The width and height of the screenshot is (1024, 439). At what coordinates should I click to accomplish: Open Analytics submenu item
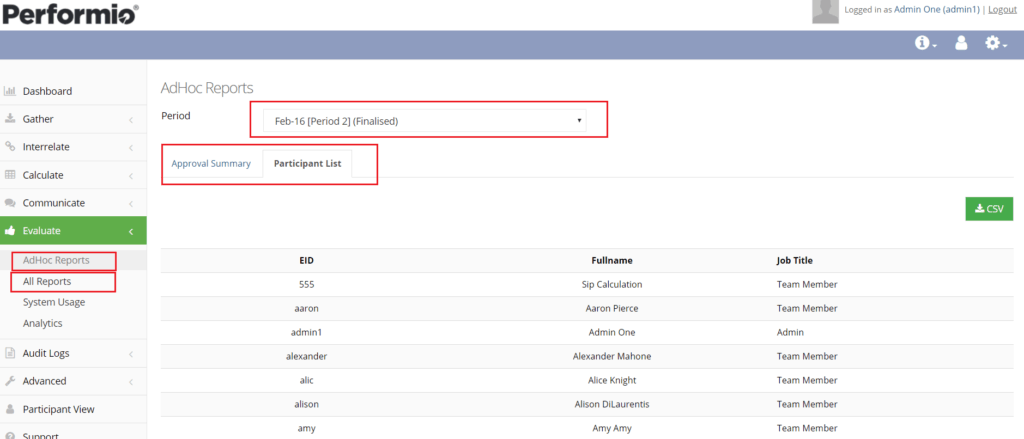42,323
